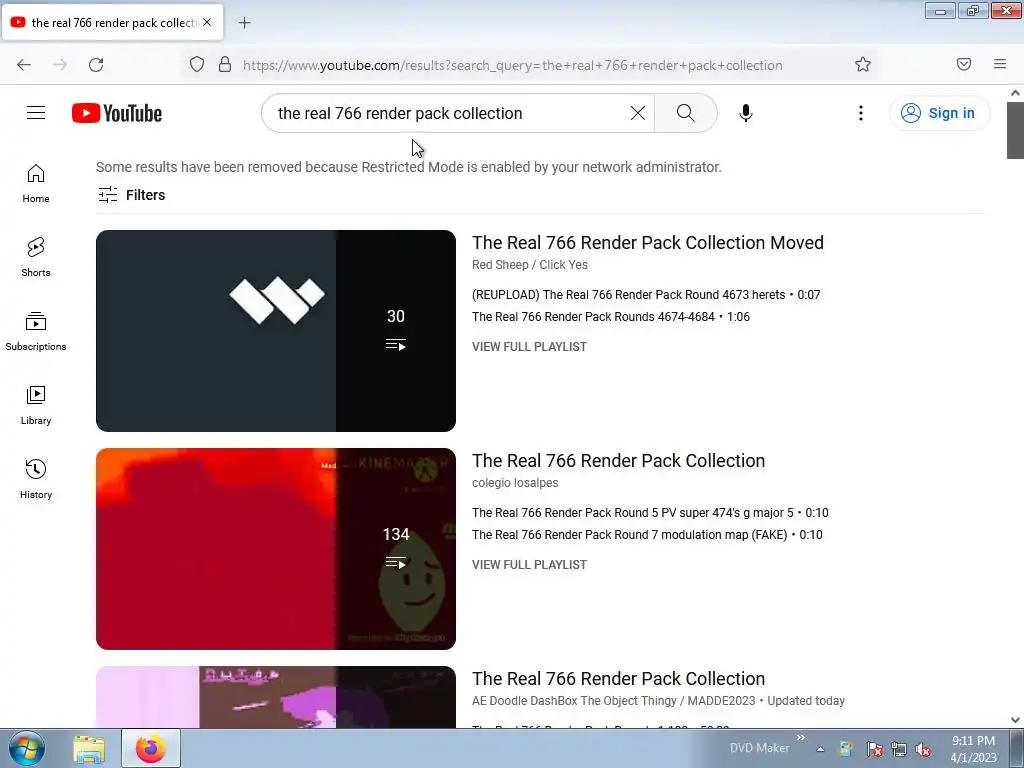Open YouTube settings three-dot menu
This screenshot has width=1024, height=768.
click(861, 113)
